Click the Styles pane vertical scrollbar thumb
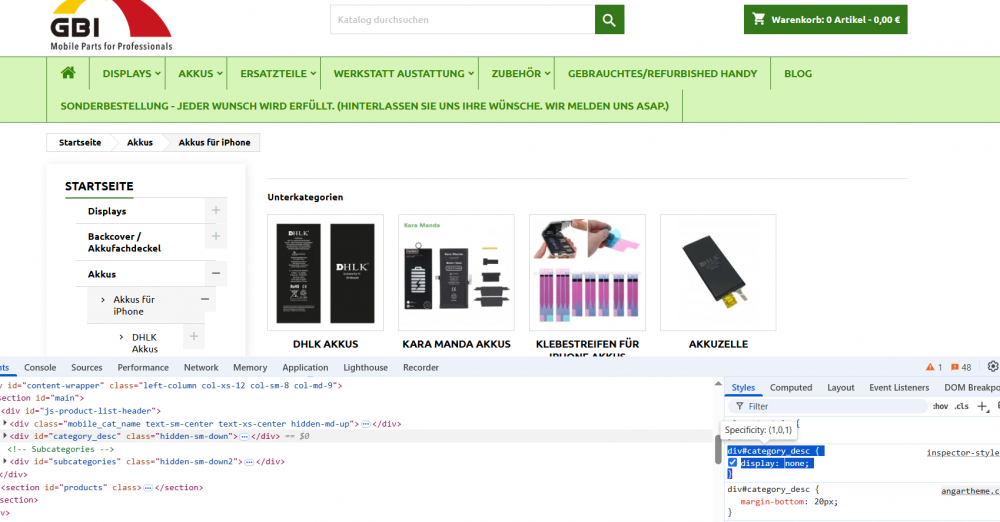The width and height of the screenshot is (1000, 522). pos(717,449)
